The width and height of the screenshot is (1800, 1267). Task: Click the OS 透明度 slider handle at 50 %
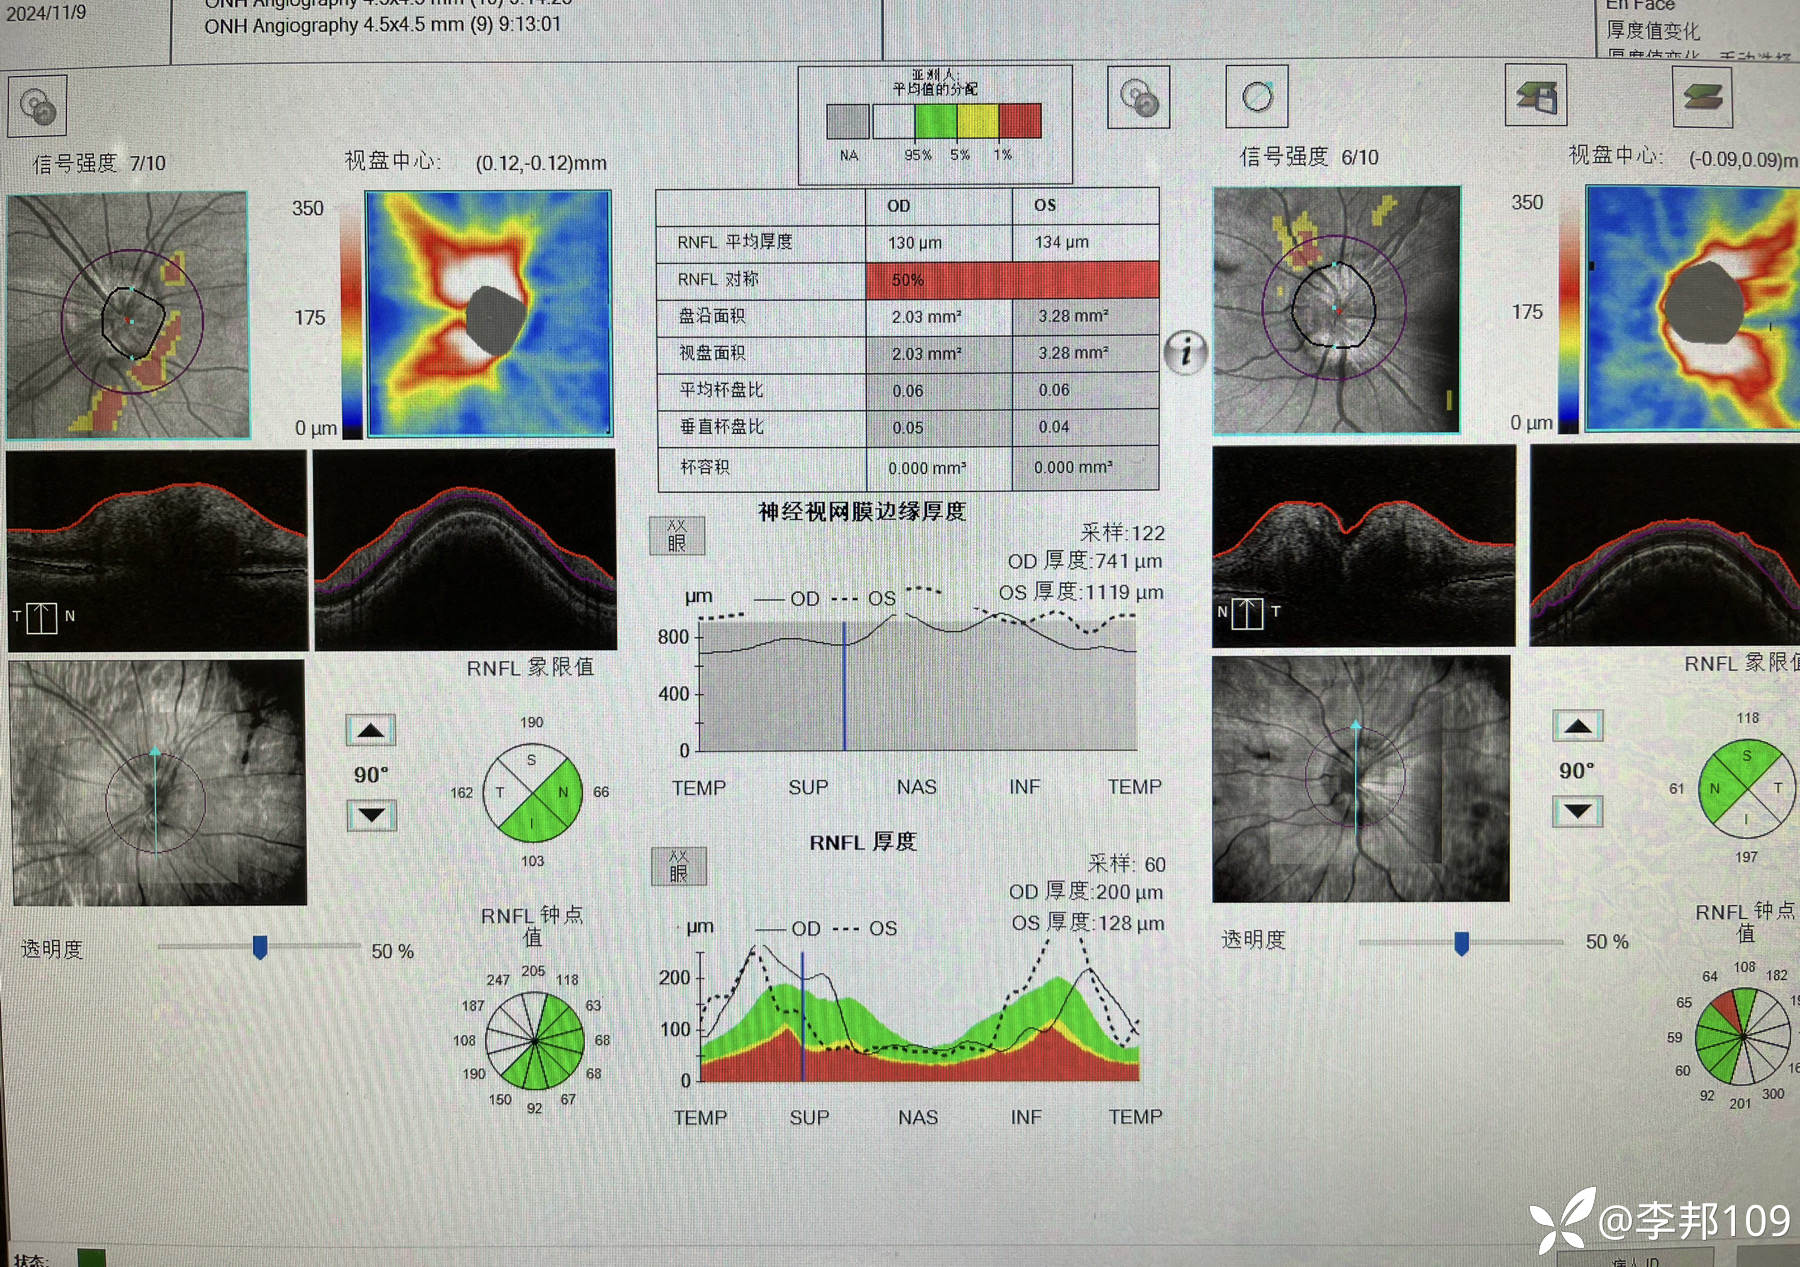click(x=1461, y=943)
